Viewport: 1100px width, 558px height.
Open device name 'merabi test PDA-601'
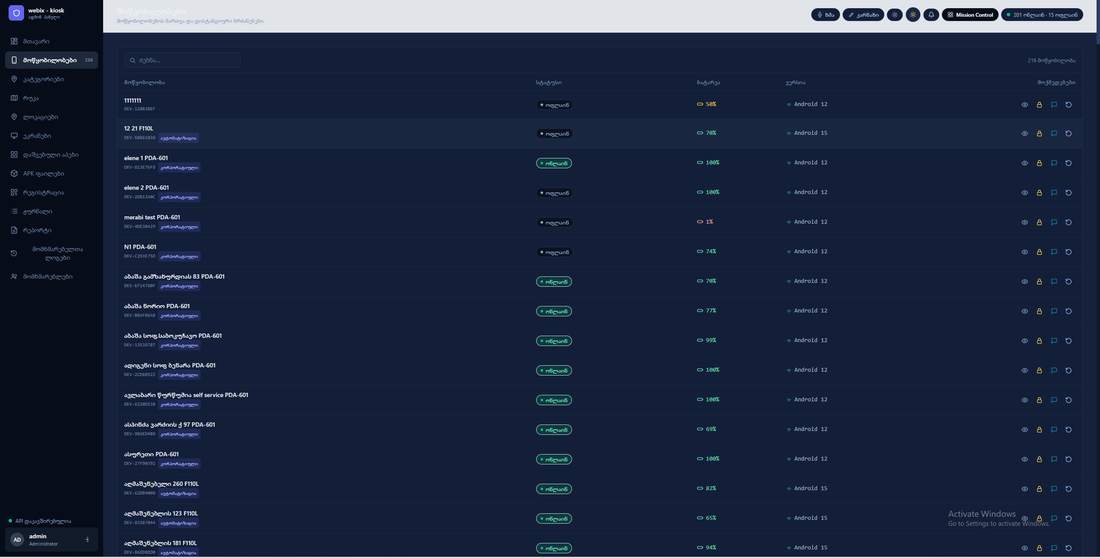point(152,218)
